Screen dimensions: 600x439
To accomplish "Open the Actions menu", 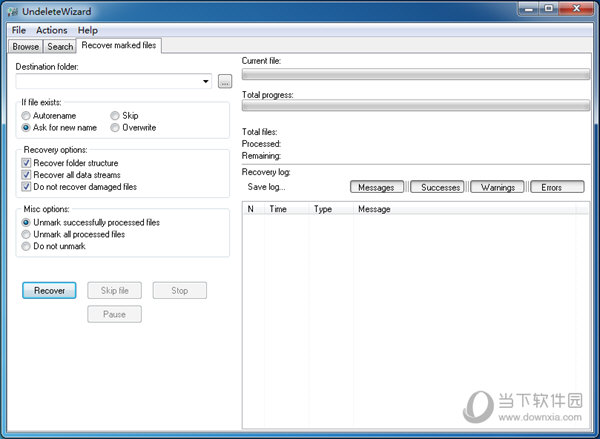I will coord(52,30).
